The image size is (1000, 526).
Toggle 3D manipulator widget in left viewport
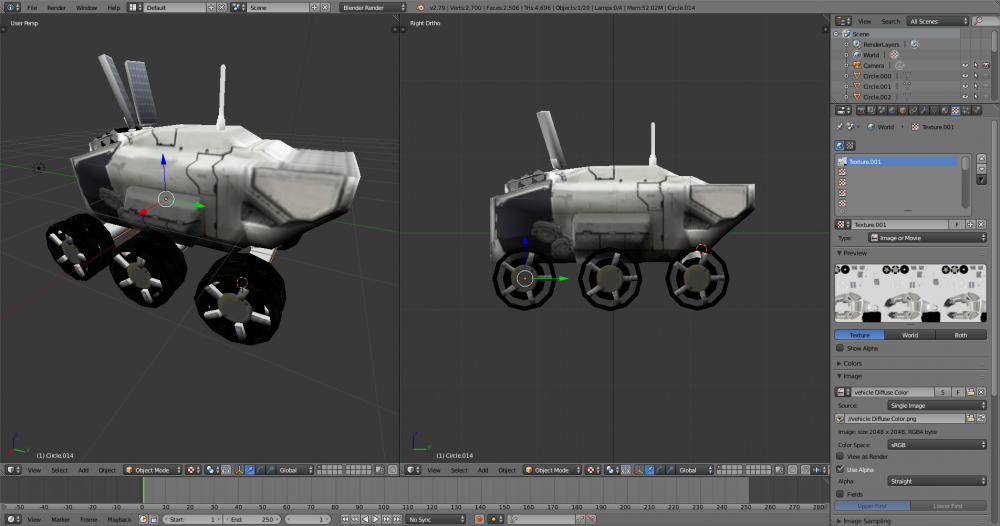pos(239,470)
